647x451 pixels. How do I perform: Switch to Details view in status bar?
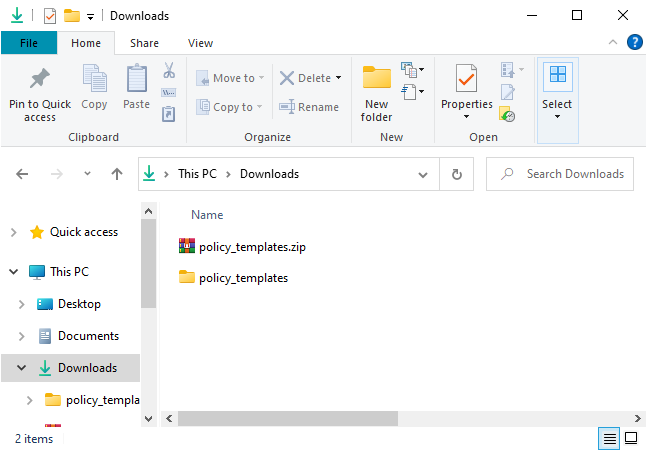pyautogui.click(x=609, y=438)
